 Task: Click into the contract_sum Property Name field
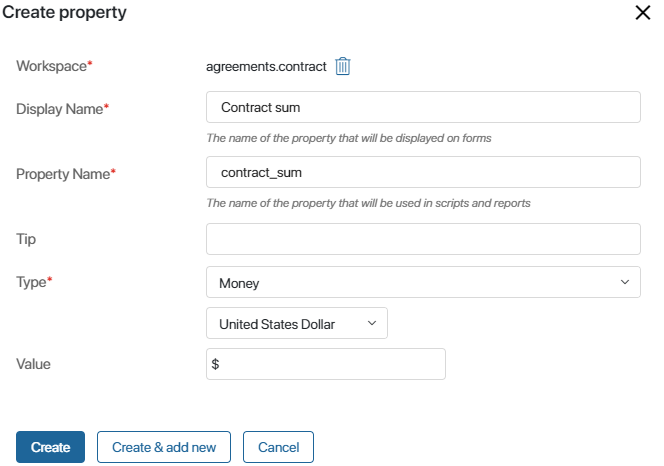pos(423,172)
